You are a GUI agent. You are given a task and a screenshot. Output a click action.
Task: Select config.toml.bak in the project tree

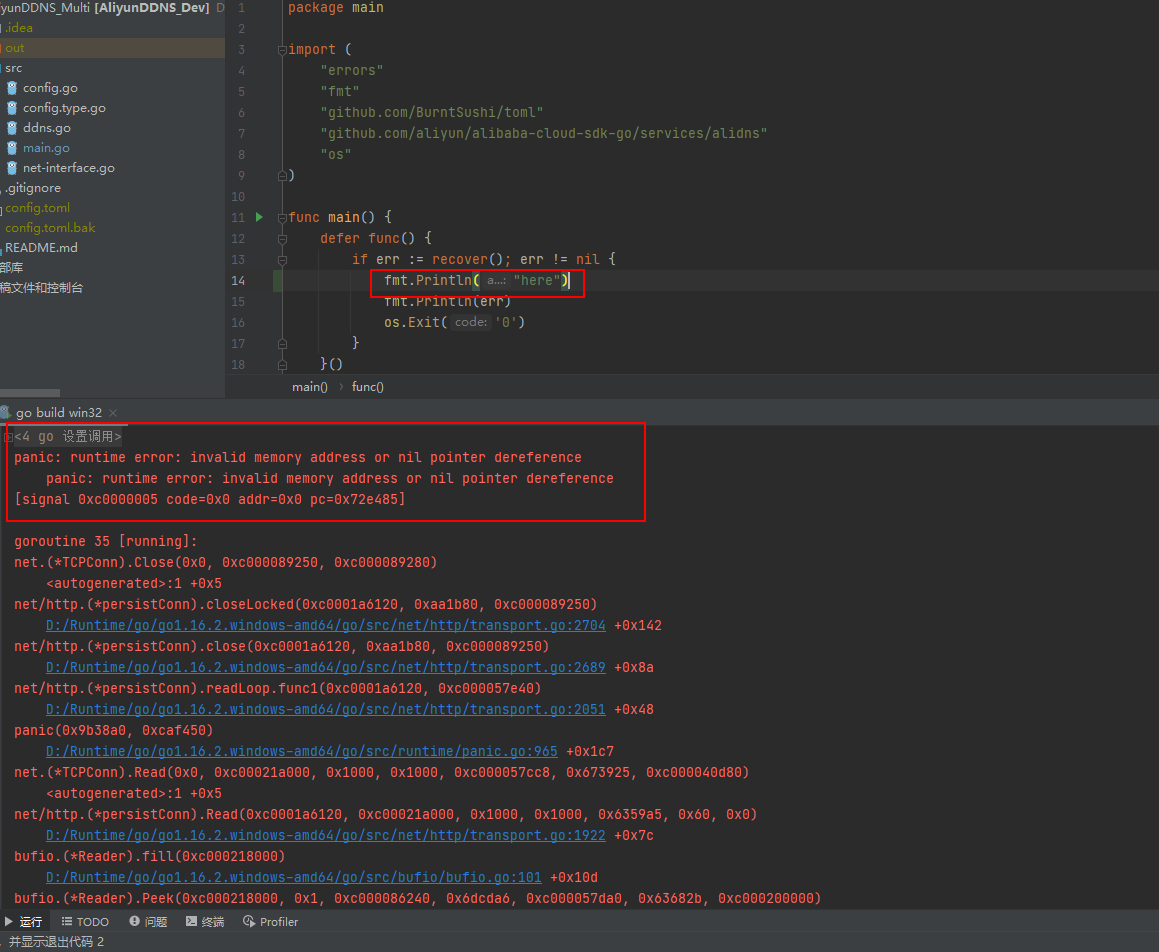tap(50, 228)
